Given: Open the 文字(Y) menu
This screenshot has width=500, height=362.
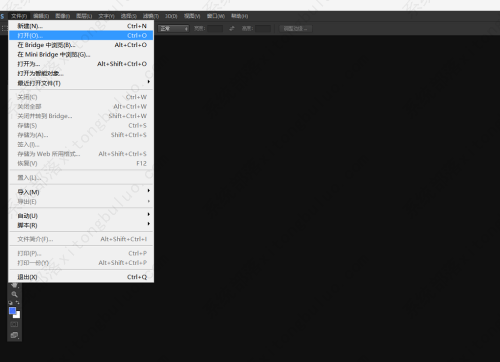Looking at the screenshot, I should tap(106, 16).
